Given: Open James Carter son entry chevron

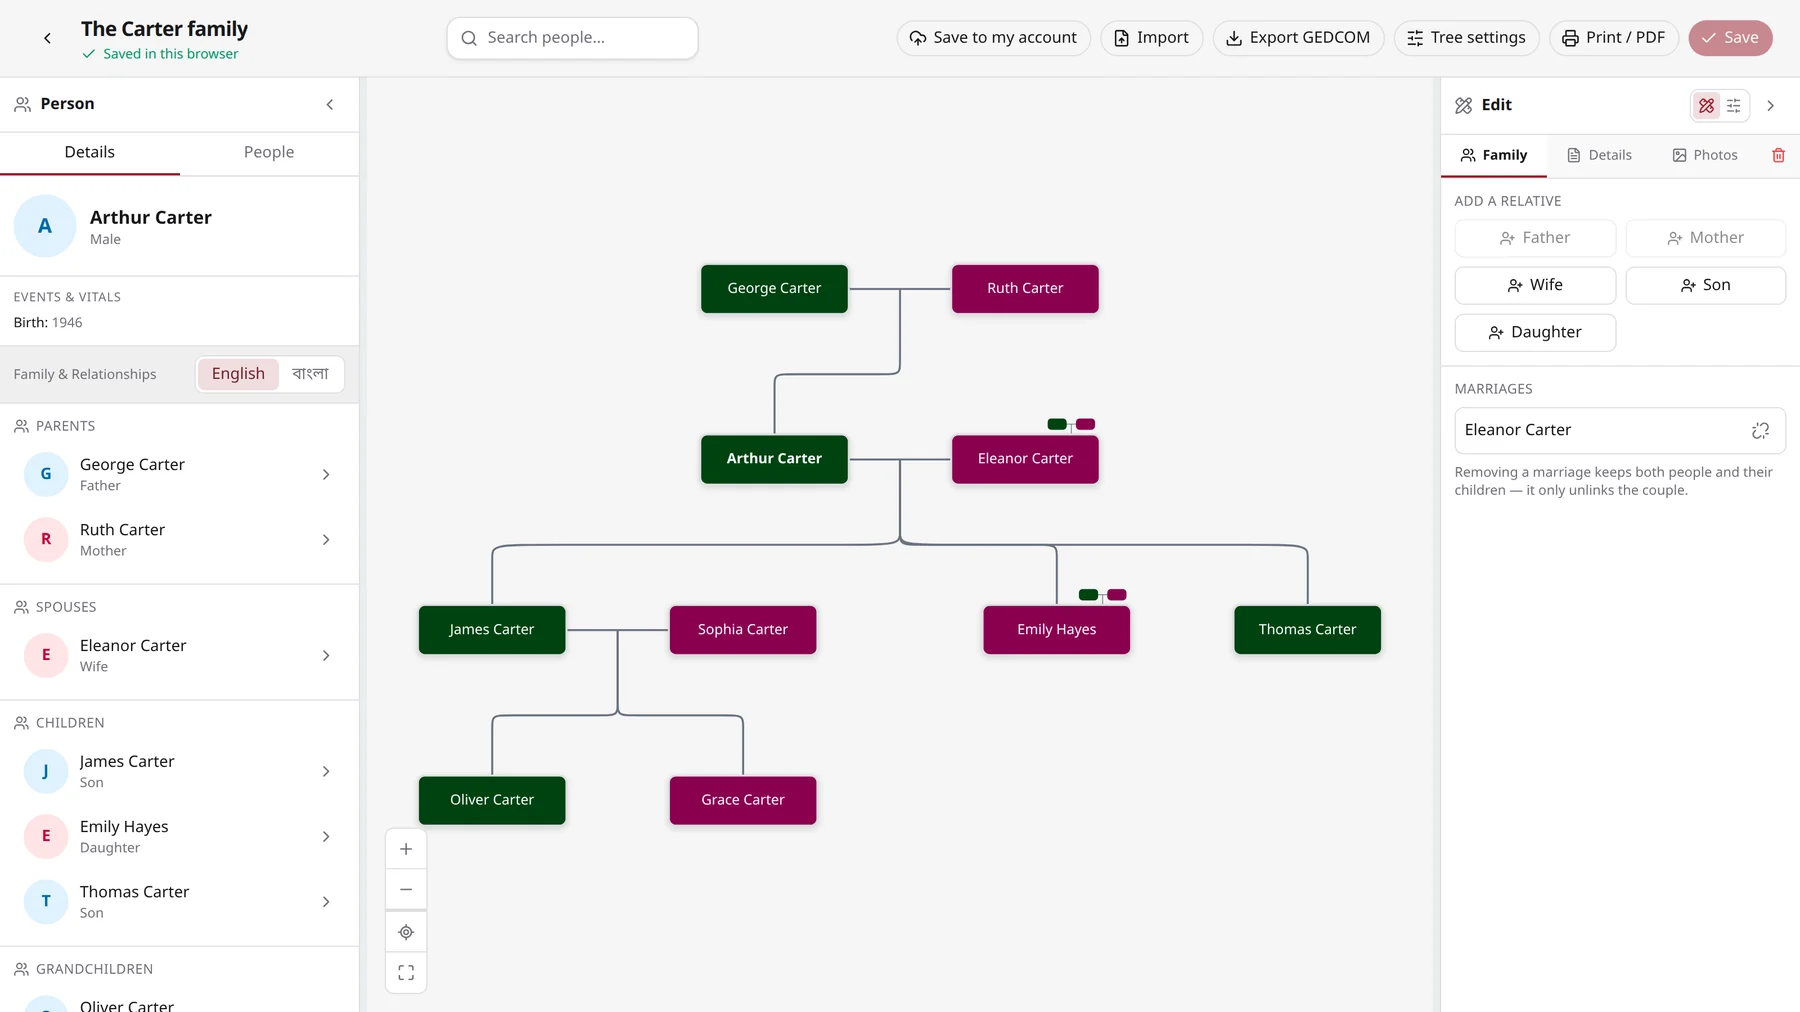Looking at the screenshot, I should tap(326, 772).
